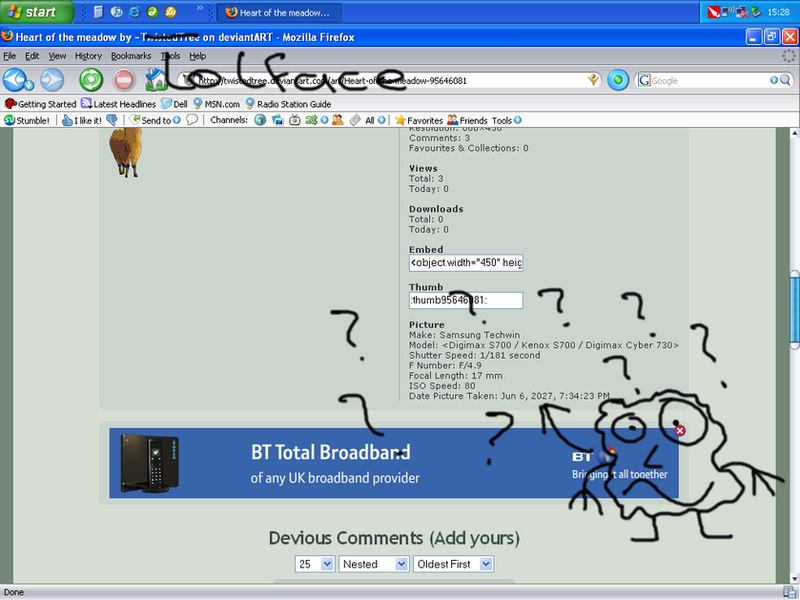Select the video TV channel icon
The height and width of the screenshot is (600, 800).
coord(295,120)
